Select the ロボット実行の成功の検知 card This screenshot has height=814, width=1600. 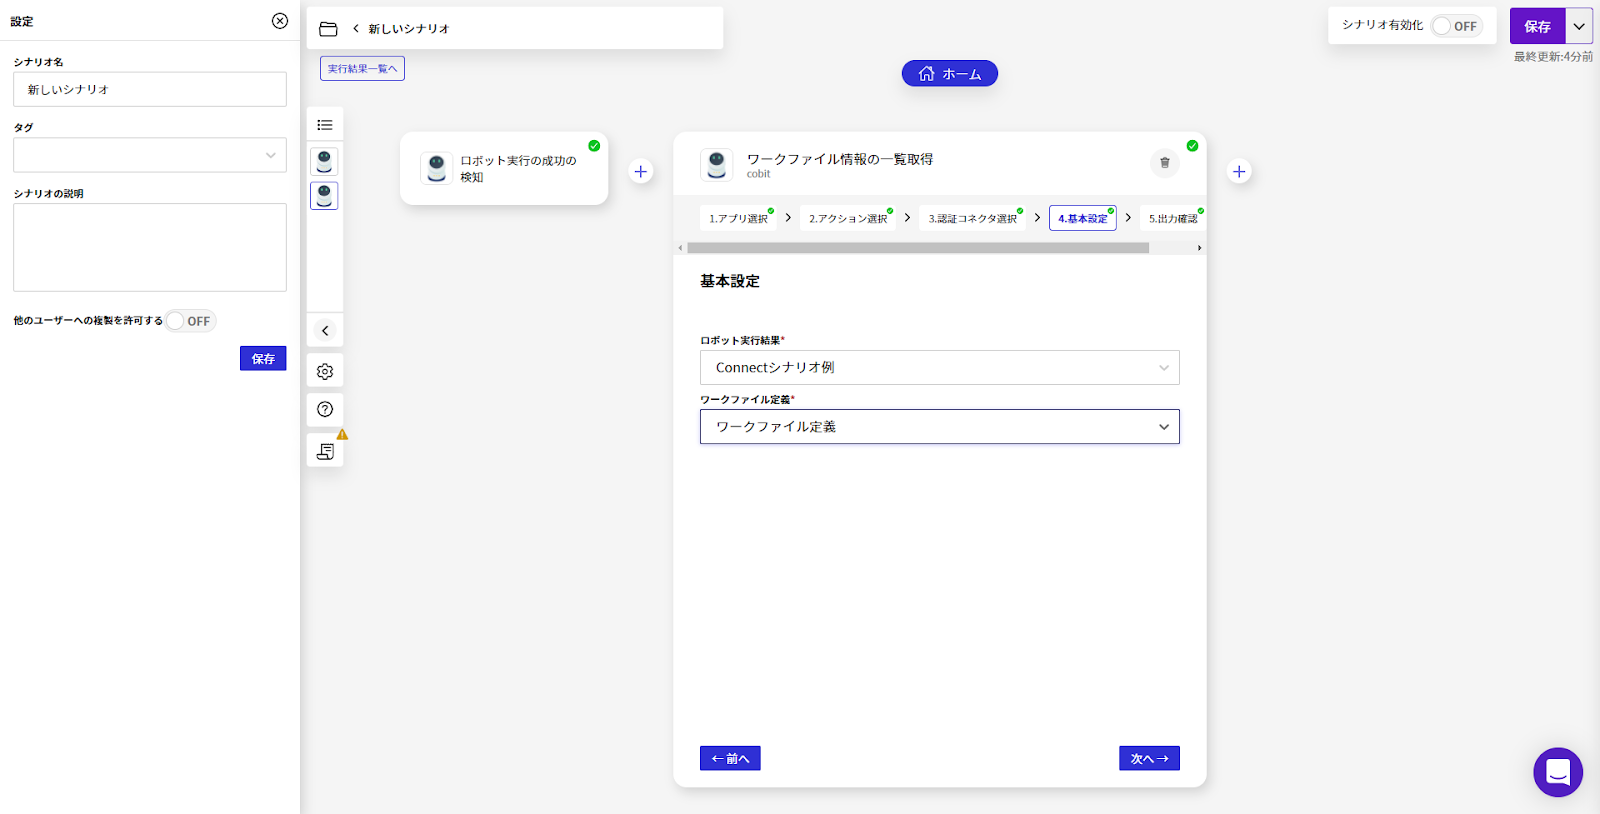pyautogui.click(x=504, y=169)
